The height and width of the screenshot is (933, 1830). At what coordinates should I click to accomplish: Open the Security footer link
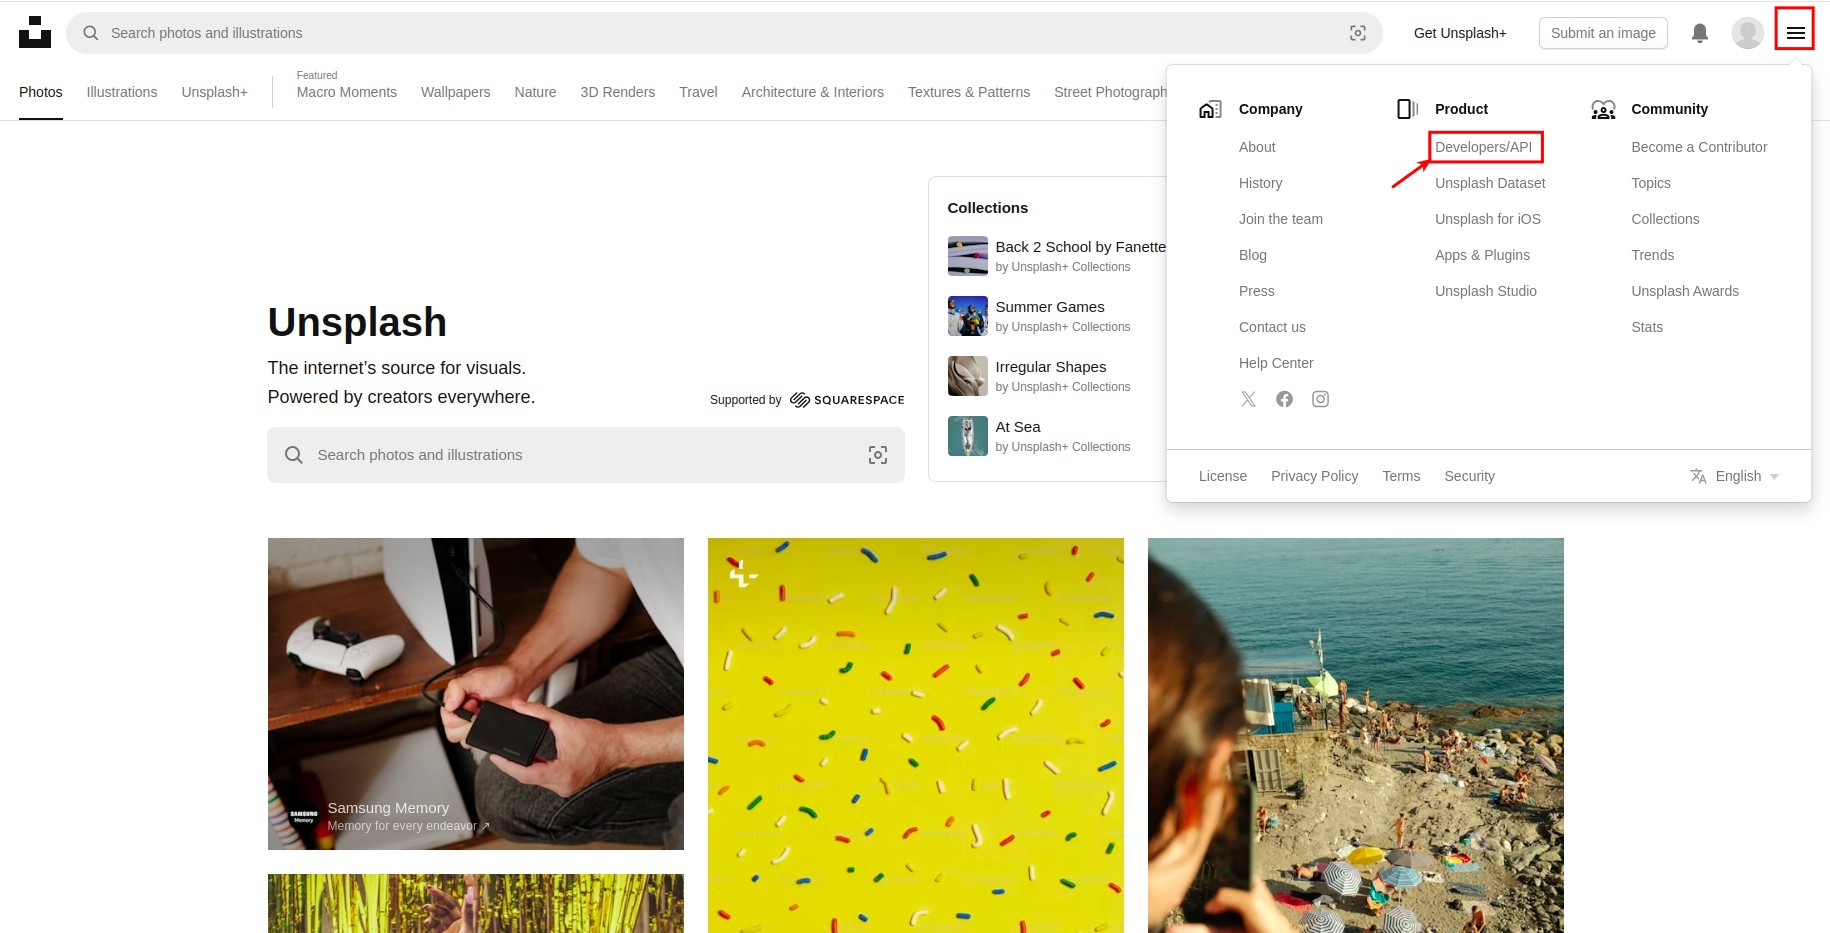coord(1469,476)
